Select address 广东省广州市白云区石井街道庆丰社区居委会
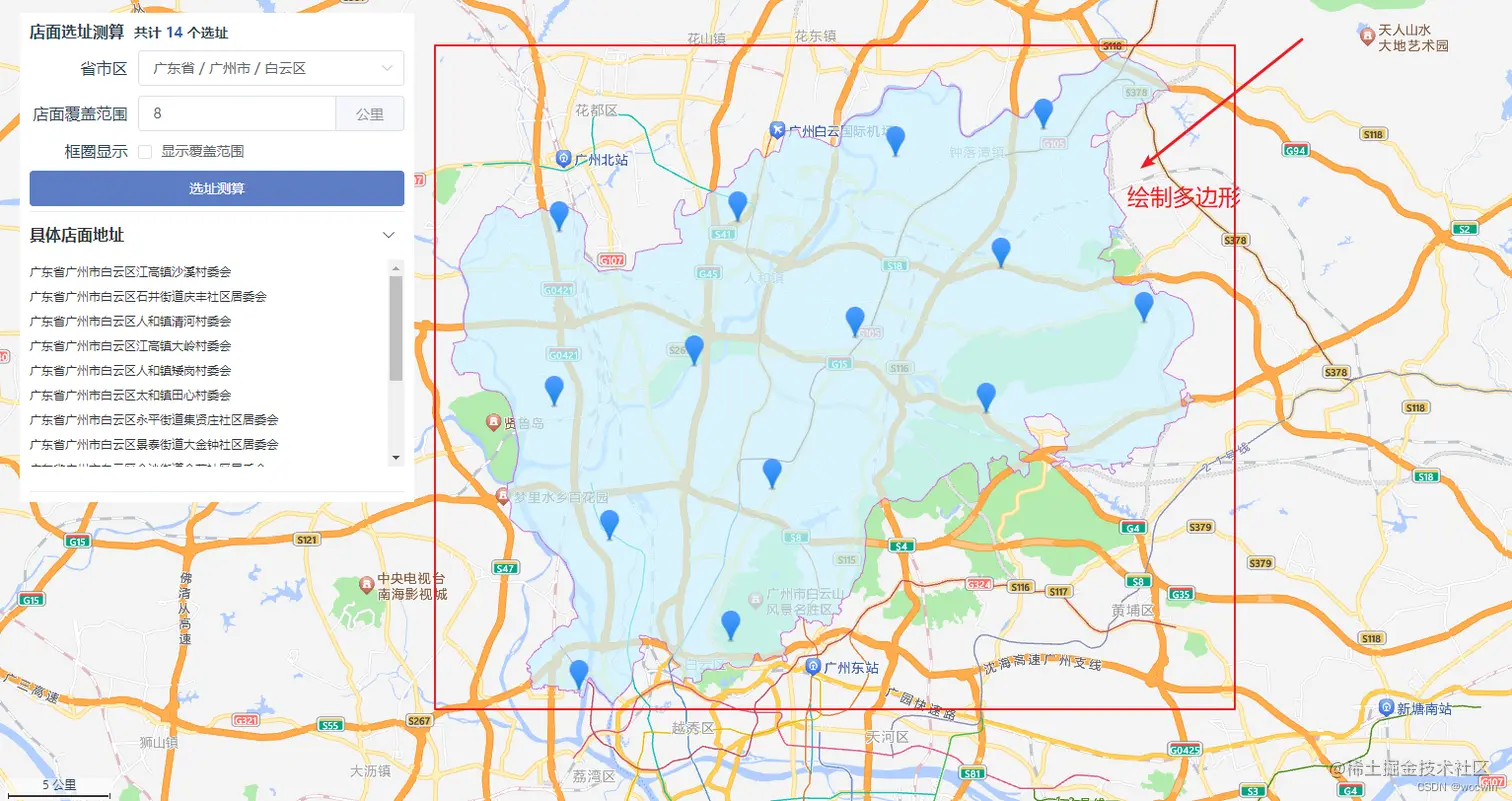This screenshot has height=801, width=1512. (148, 297)
